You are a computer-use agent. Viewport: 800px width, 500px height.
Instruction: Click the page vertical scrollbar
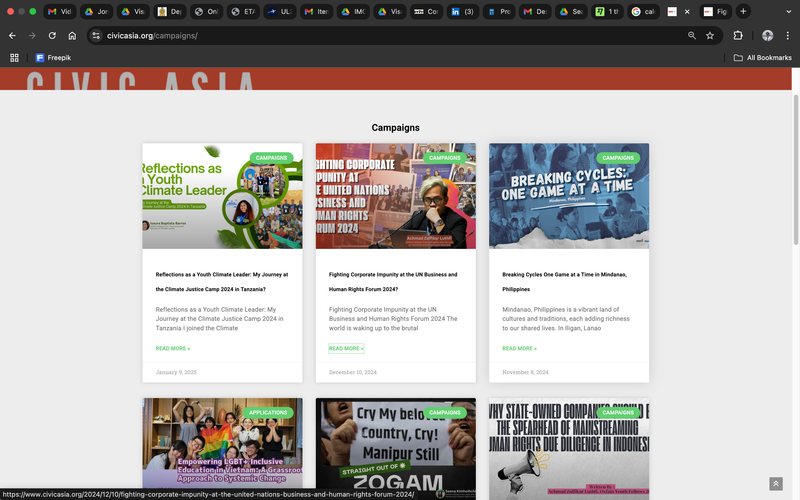(x=796, y=168)
